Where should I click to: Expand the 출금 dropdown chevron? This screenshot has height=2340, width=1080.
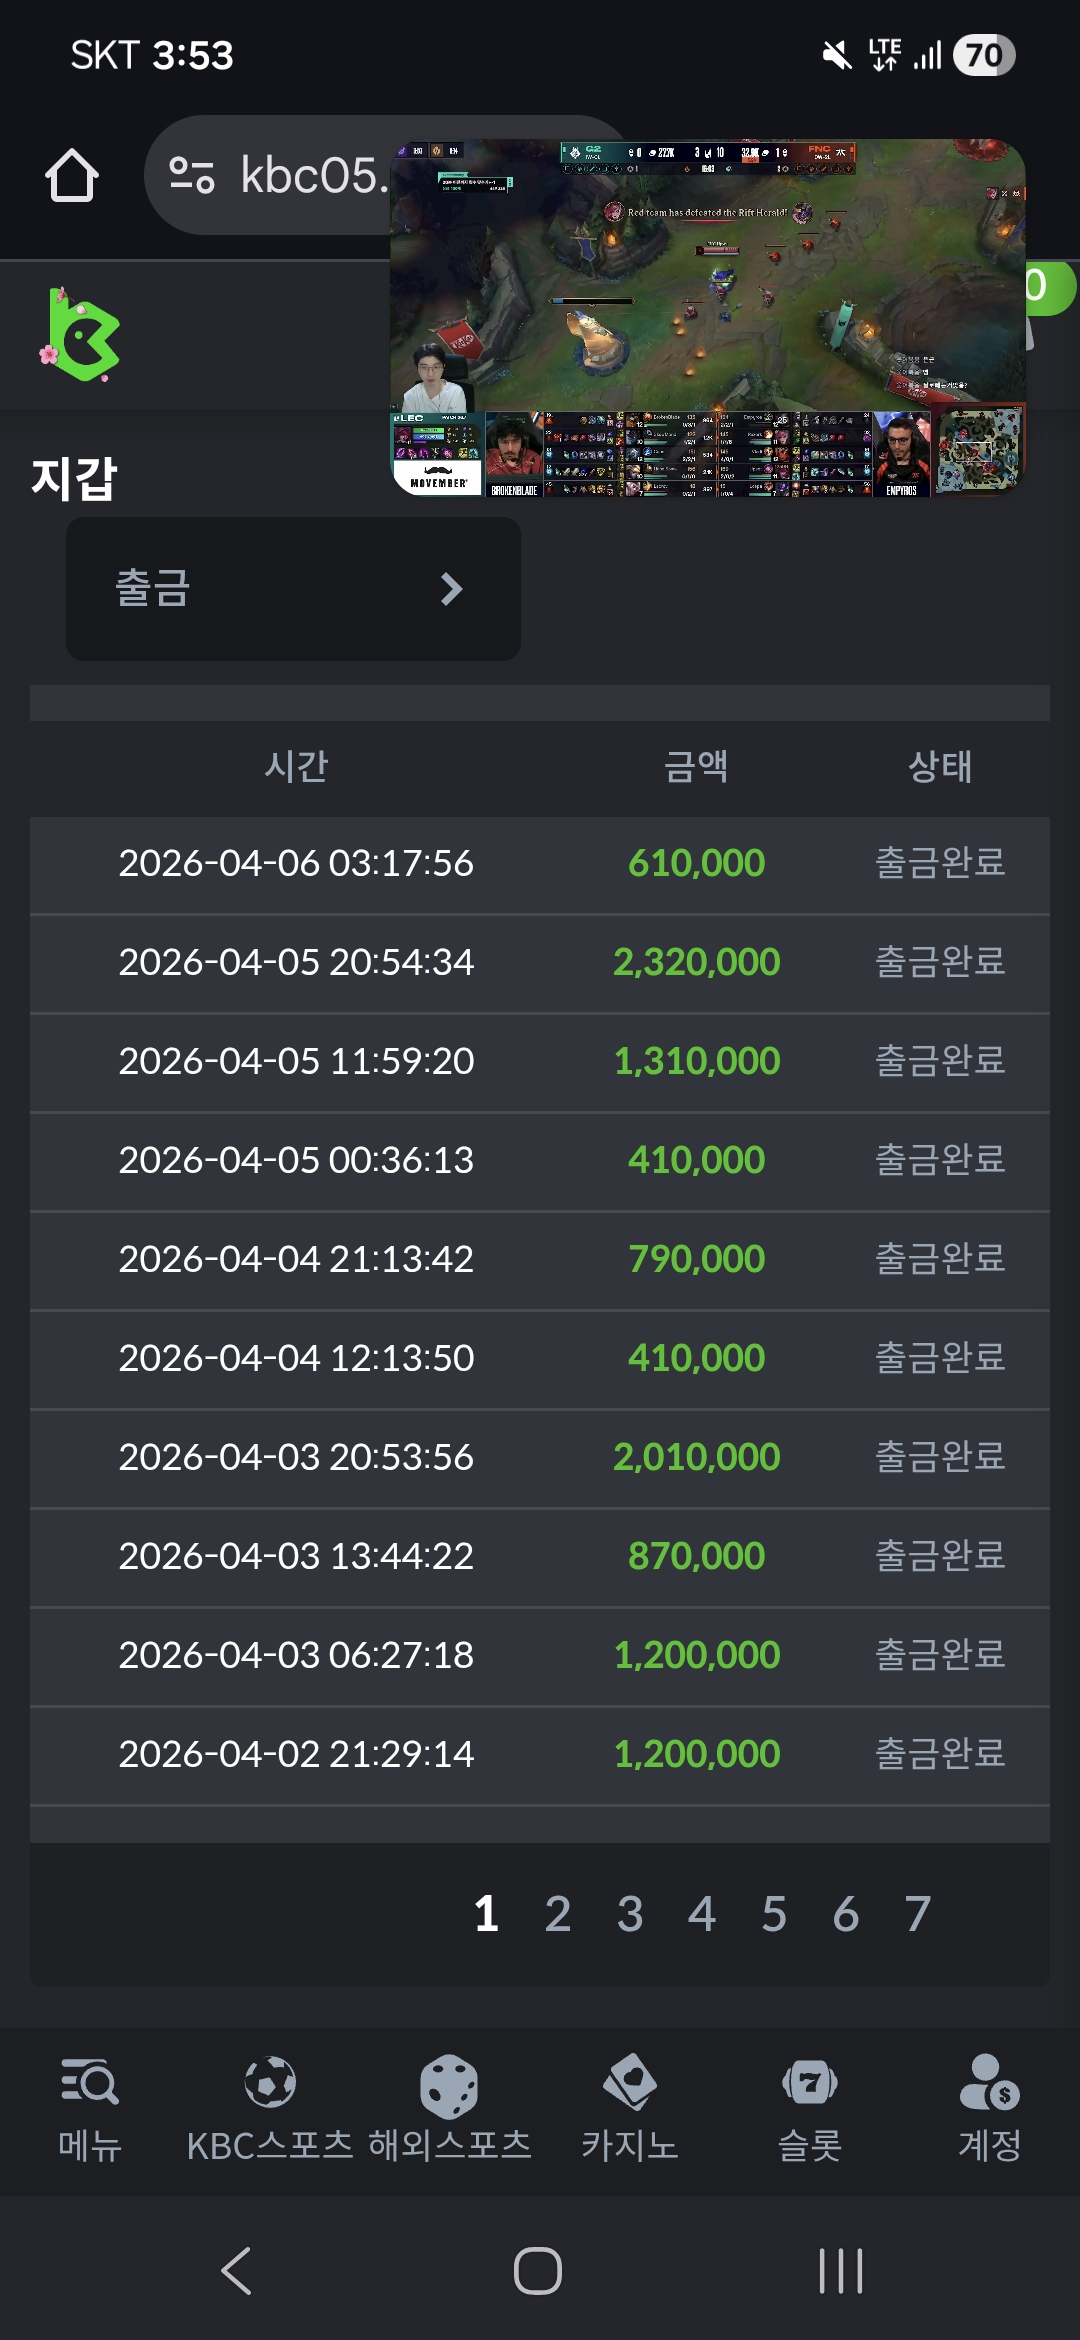coord(451,589)
